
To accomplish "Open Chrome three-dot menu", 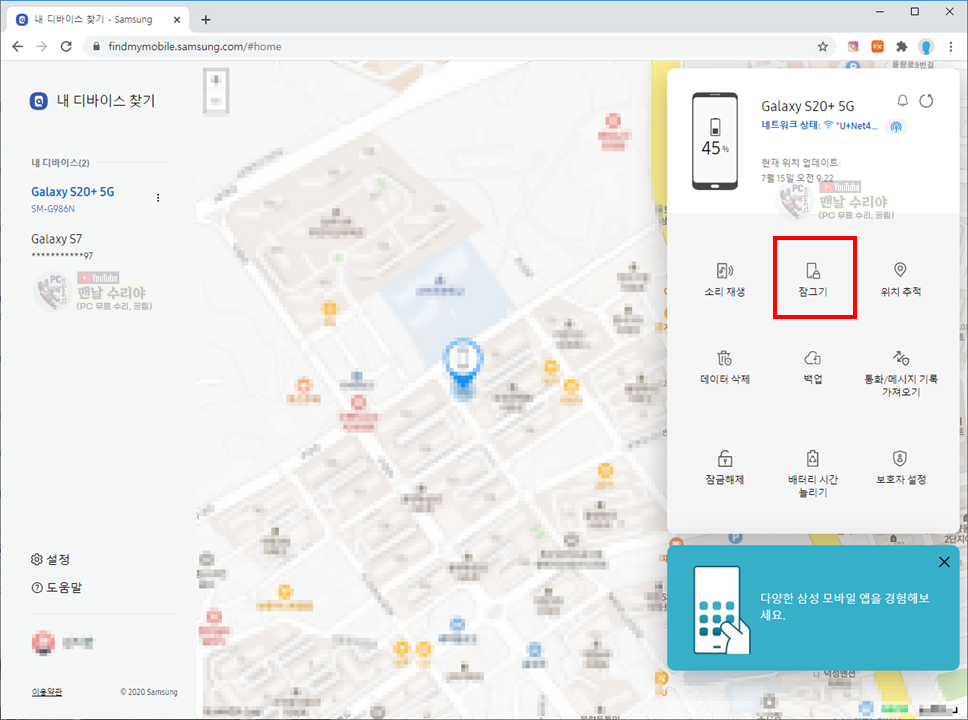I will 951,46.
